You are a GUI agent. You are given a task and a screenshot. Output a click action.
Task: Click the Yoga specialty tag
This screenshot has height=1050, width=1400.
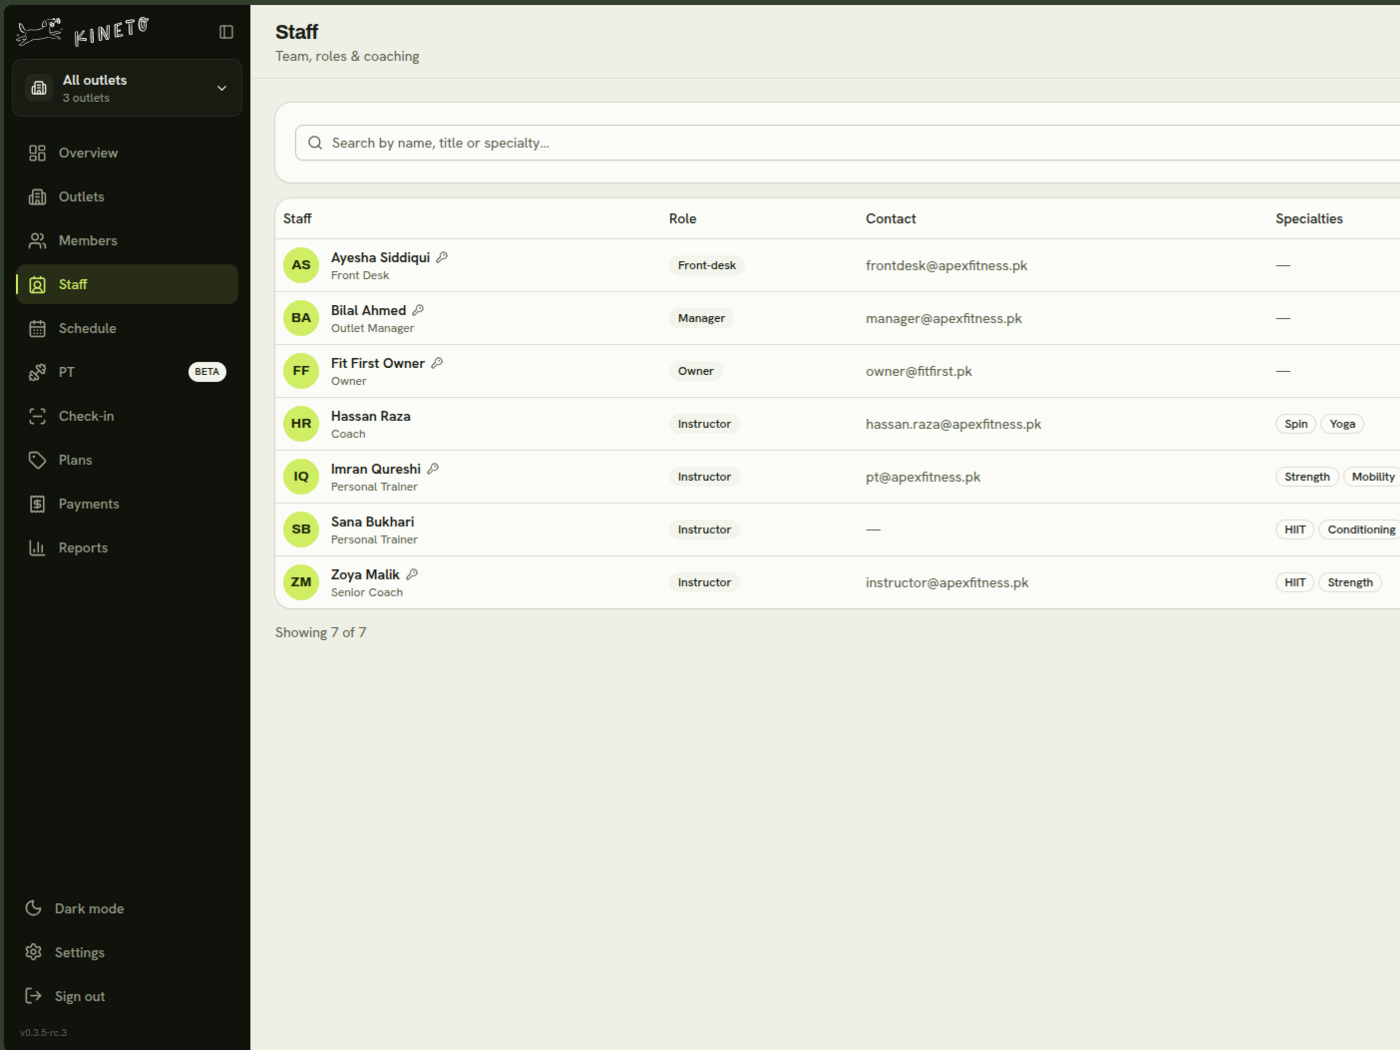pyautogui.click(x=1342, y=424)
